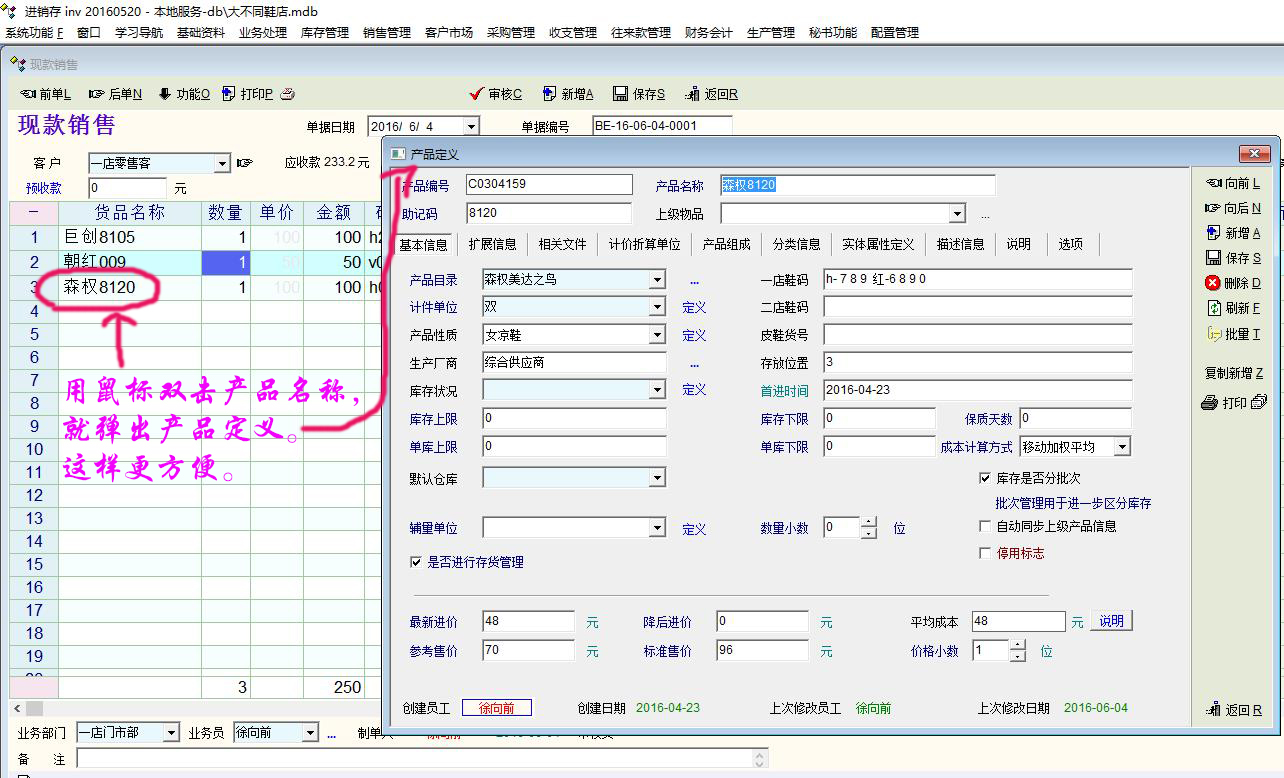Click the 审核 (audit) checkmark icon
The height and width of the screenshot is (778, 1284).
[477, 94]
